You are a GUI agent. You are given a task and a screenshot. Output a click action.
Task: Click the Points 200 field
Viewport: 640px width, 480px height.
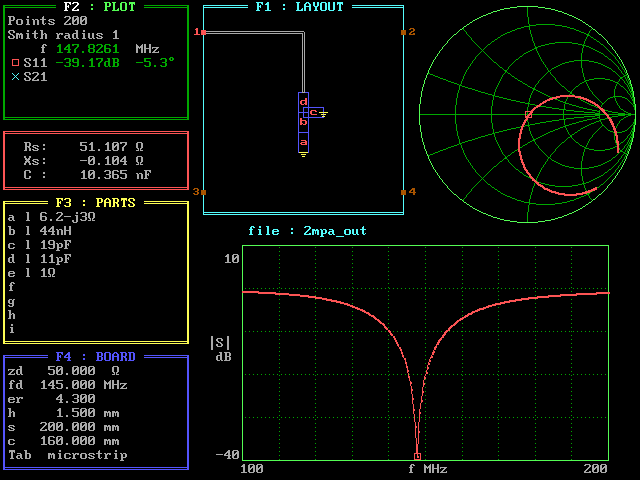coord(47,20)
